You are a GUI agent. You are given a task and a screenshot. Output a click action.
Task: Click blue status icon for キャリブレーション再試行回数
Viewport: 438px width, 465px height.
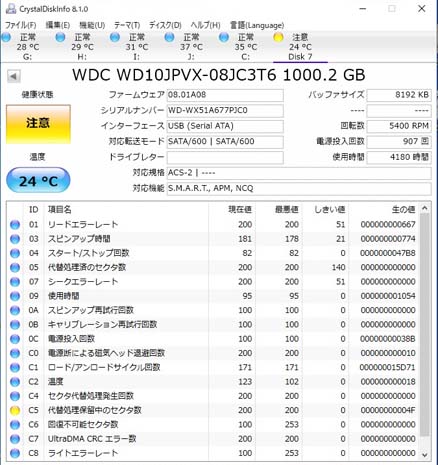[15, 325]
